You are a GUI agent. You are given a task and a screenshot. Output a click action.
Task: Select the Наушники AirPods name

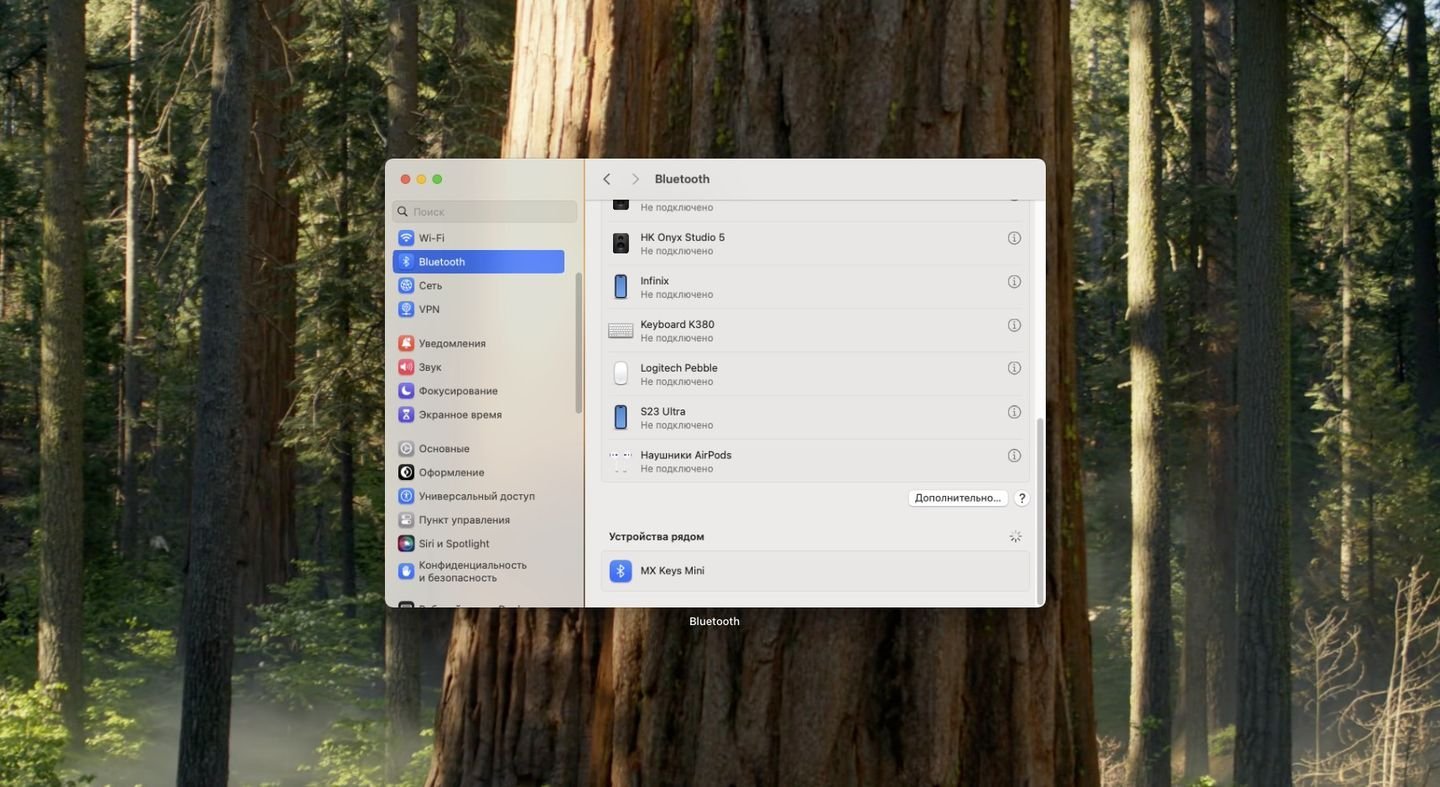(686, 455)
